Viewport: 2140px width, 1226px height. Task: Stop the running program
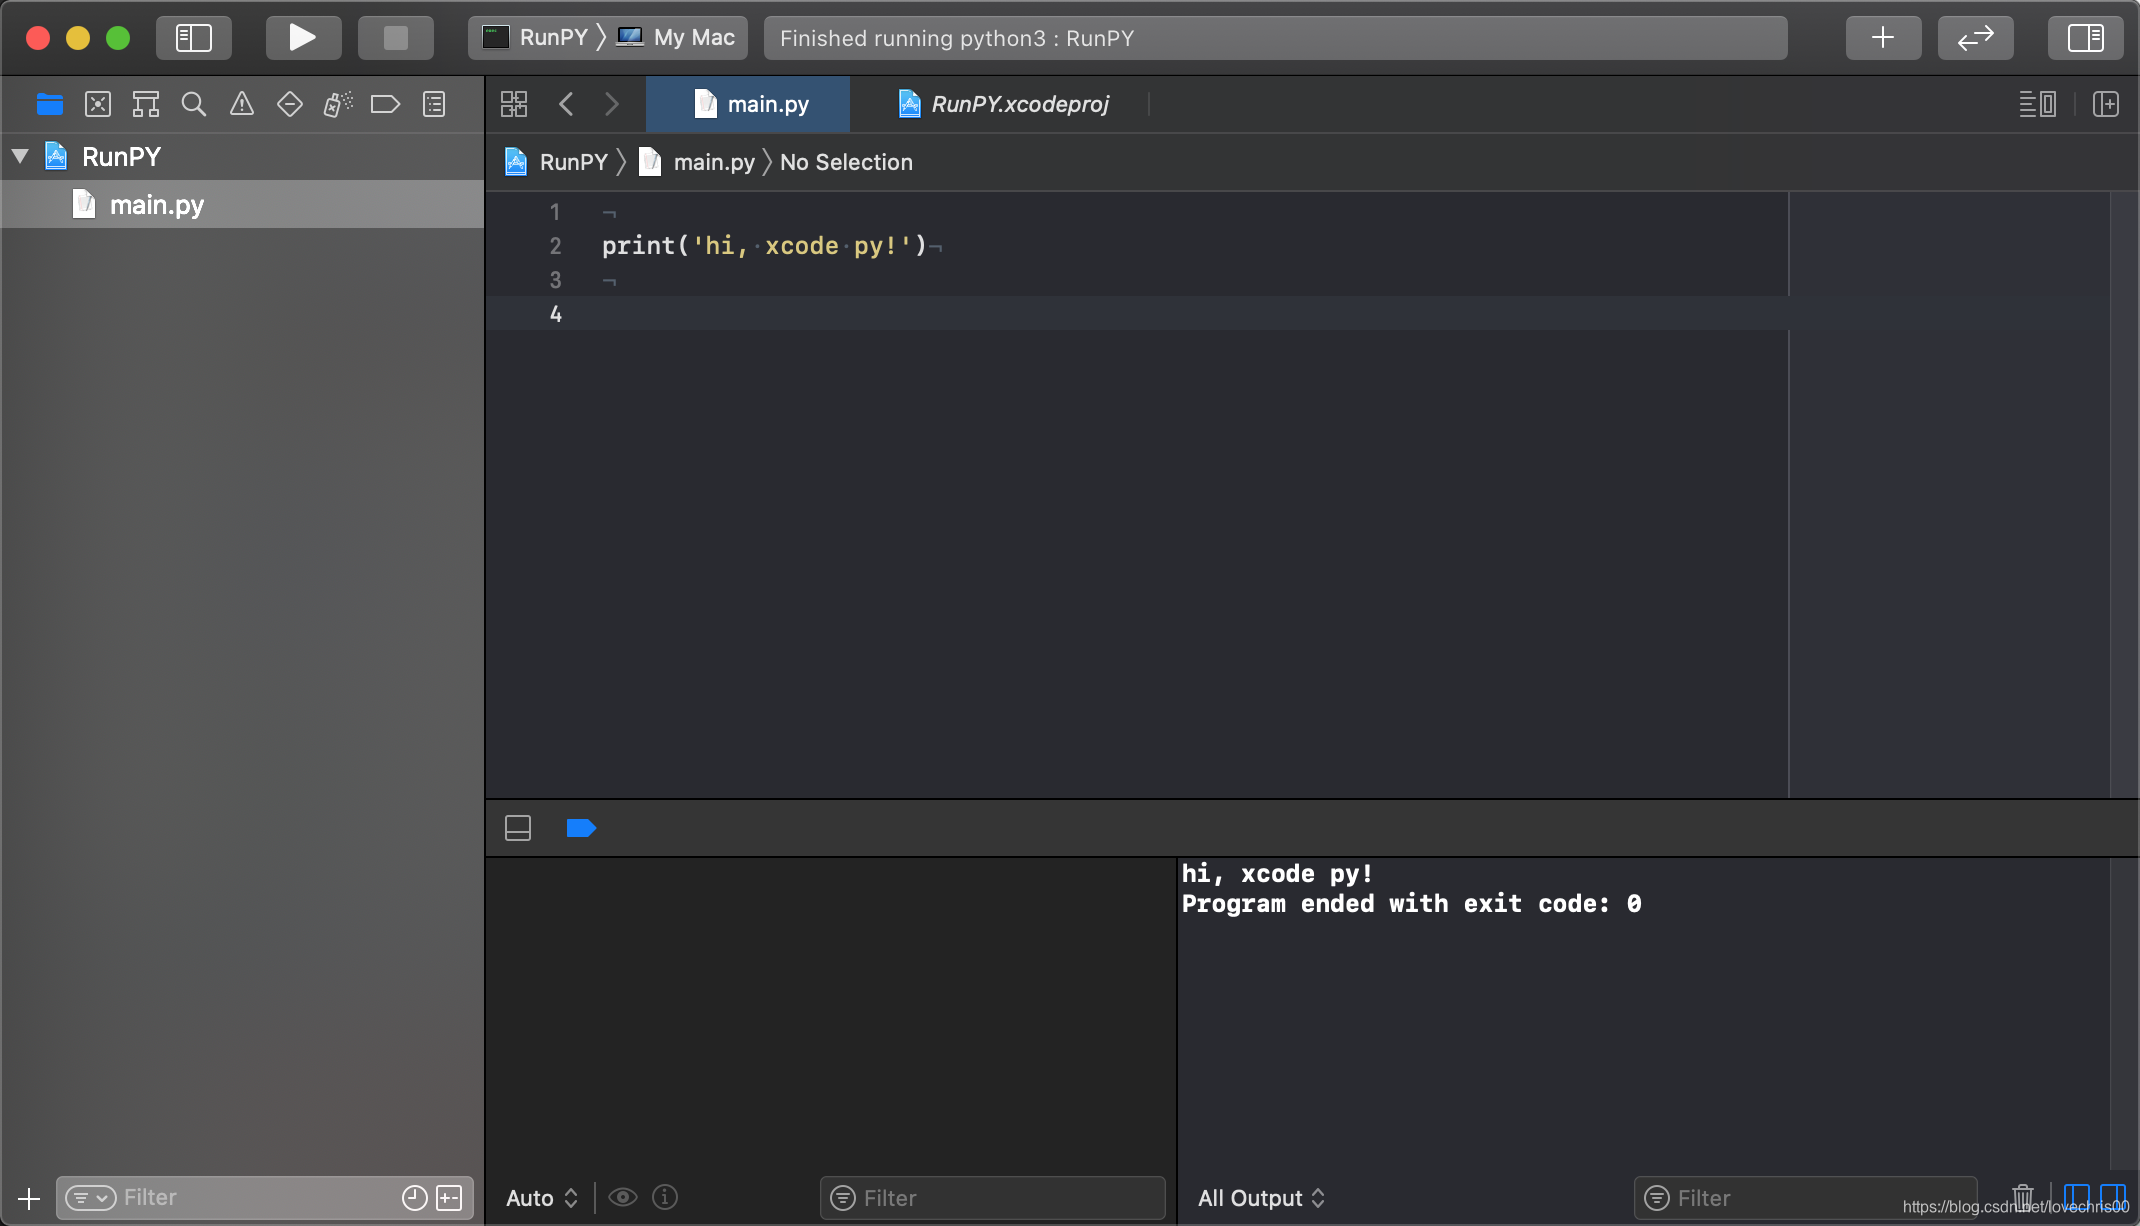396,38
